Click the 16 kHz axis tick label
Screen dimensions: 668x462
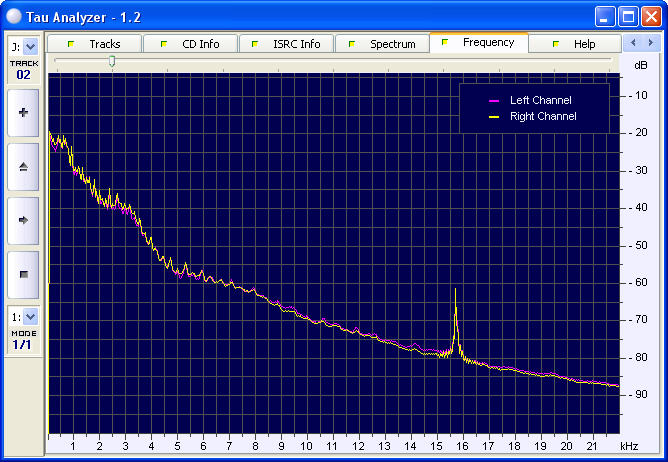coord(462,446)
